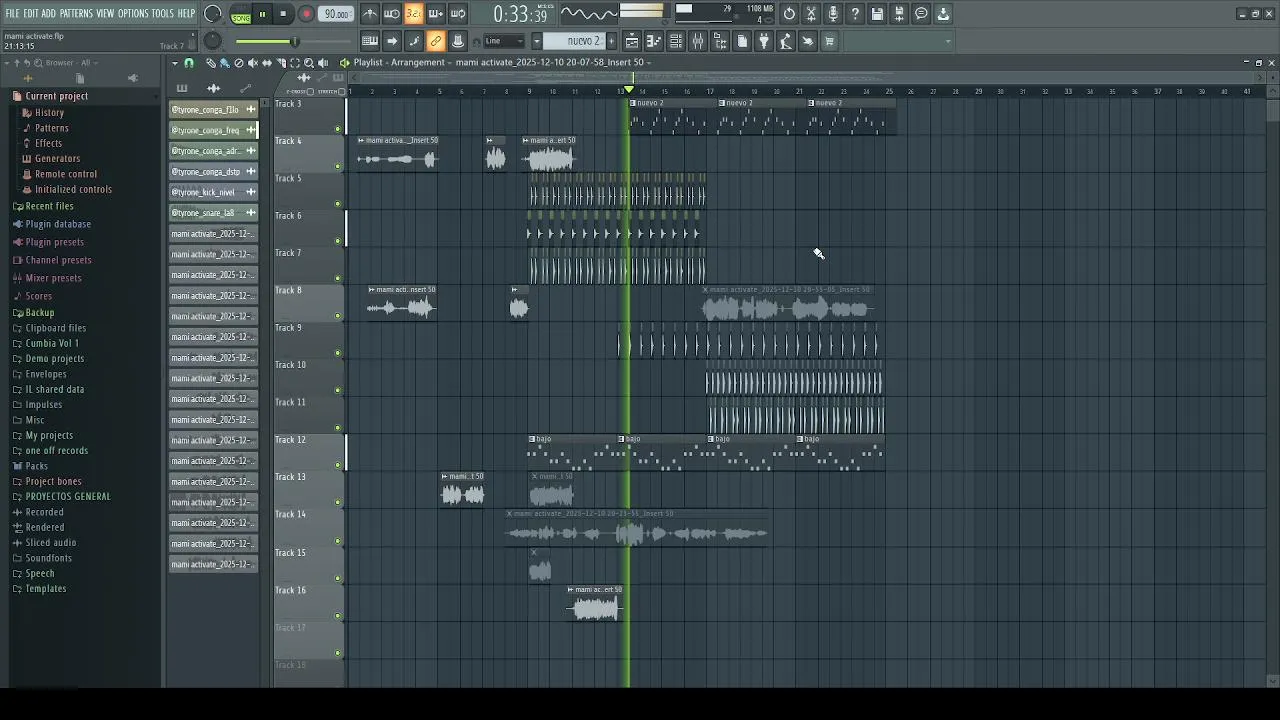
Task: Toggle the Track 8 mute switch
Action: [x=338, y=316]
